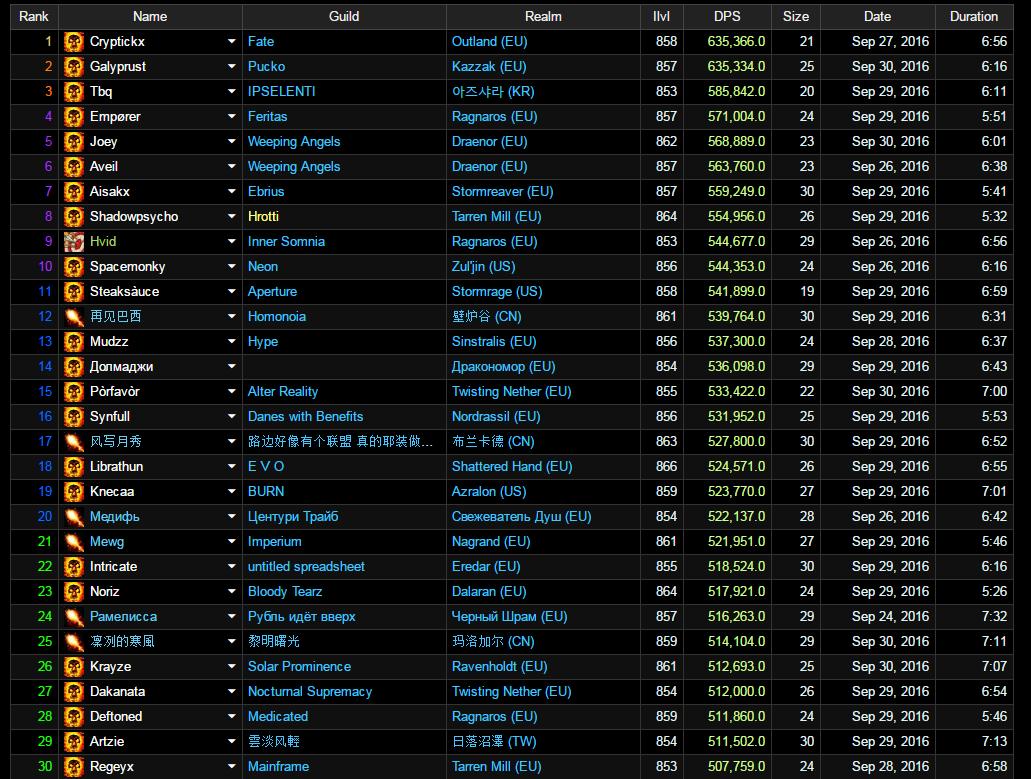Click the fire spec icon beside Mewg

point(74,541)
